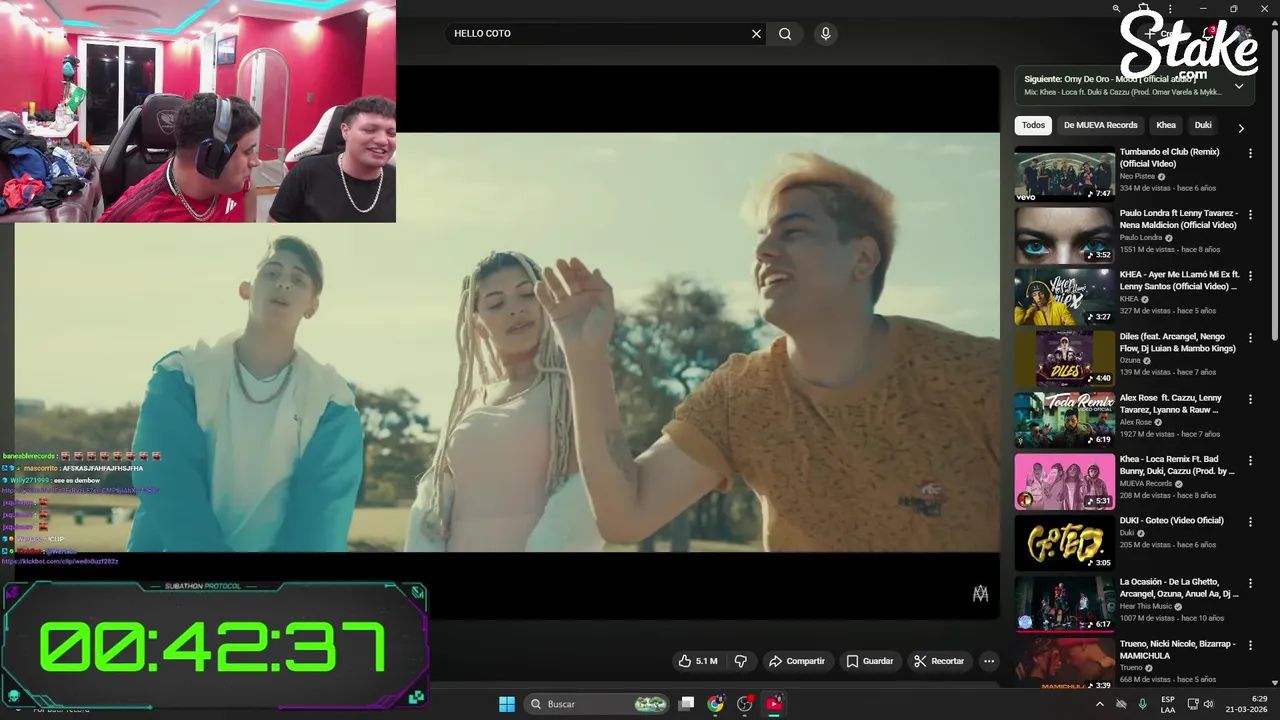This screenshot has height=720, width=1280.
Task: Open options menu for La Ocasión video
Action: point(1250,582)
